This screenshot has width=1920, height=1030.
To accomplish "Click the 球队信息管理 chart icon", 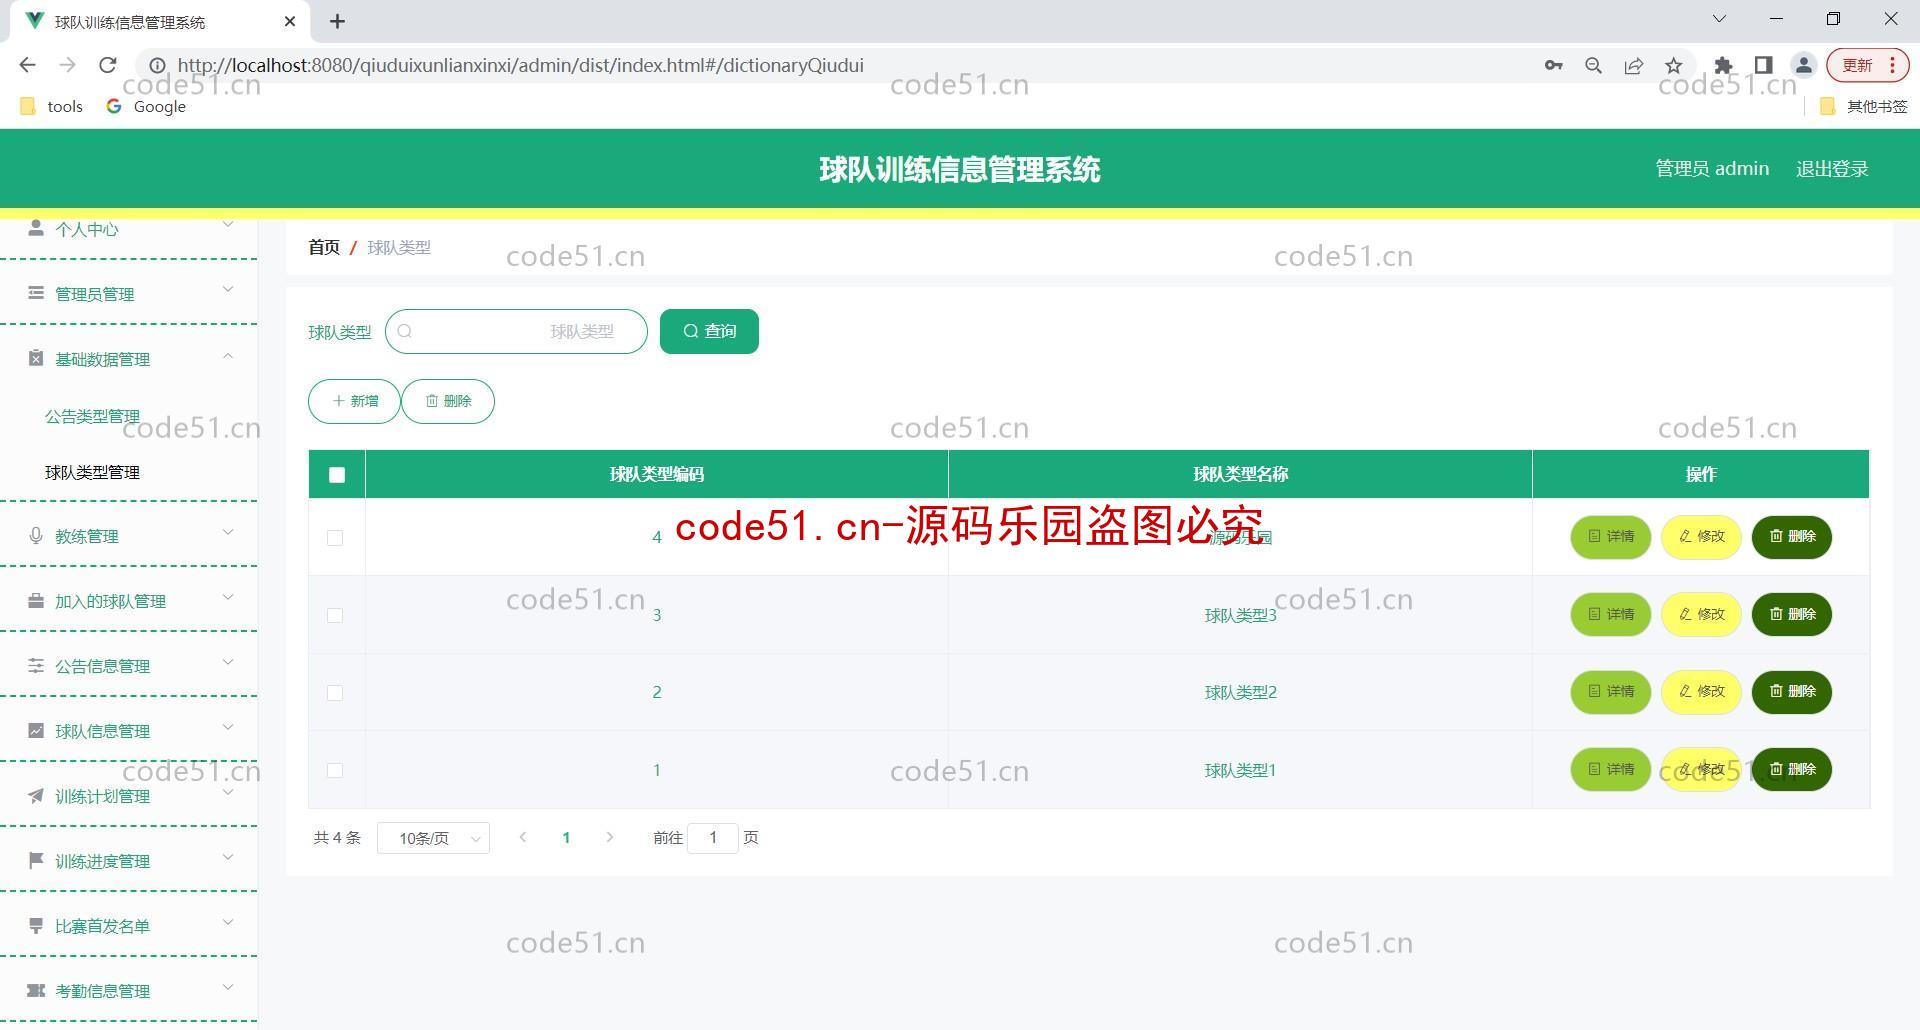I will coord(36,730).
